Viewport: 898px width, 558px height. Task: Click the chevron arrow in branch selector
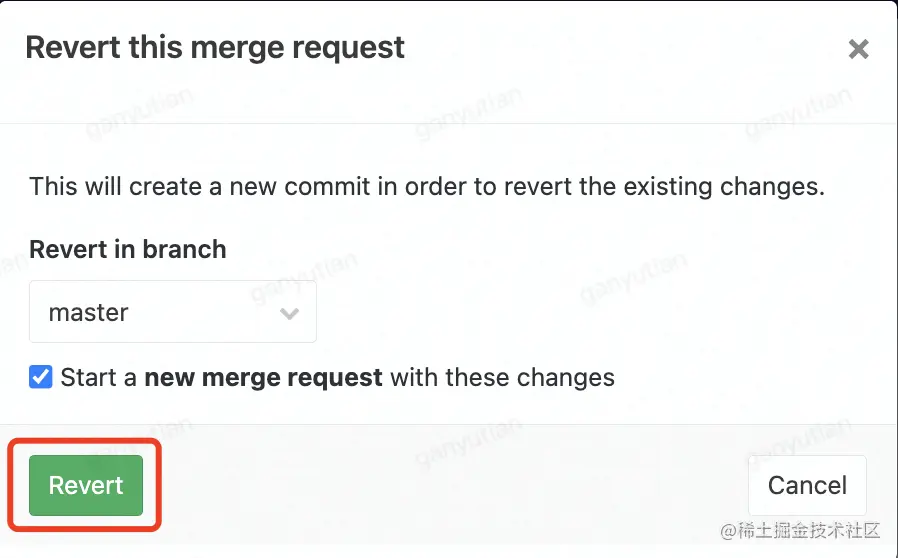pos(289,313)
